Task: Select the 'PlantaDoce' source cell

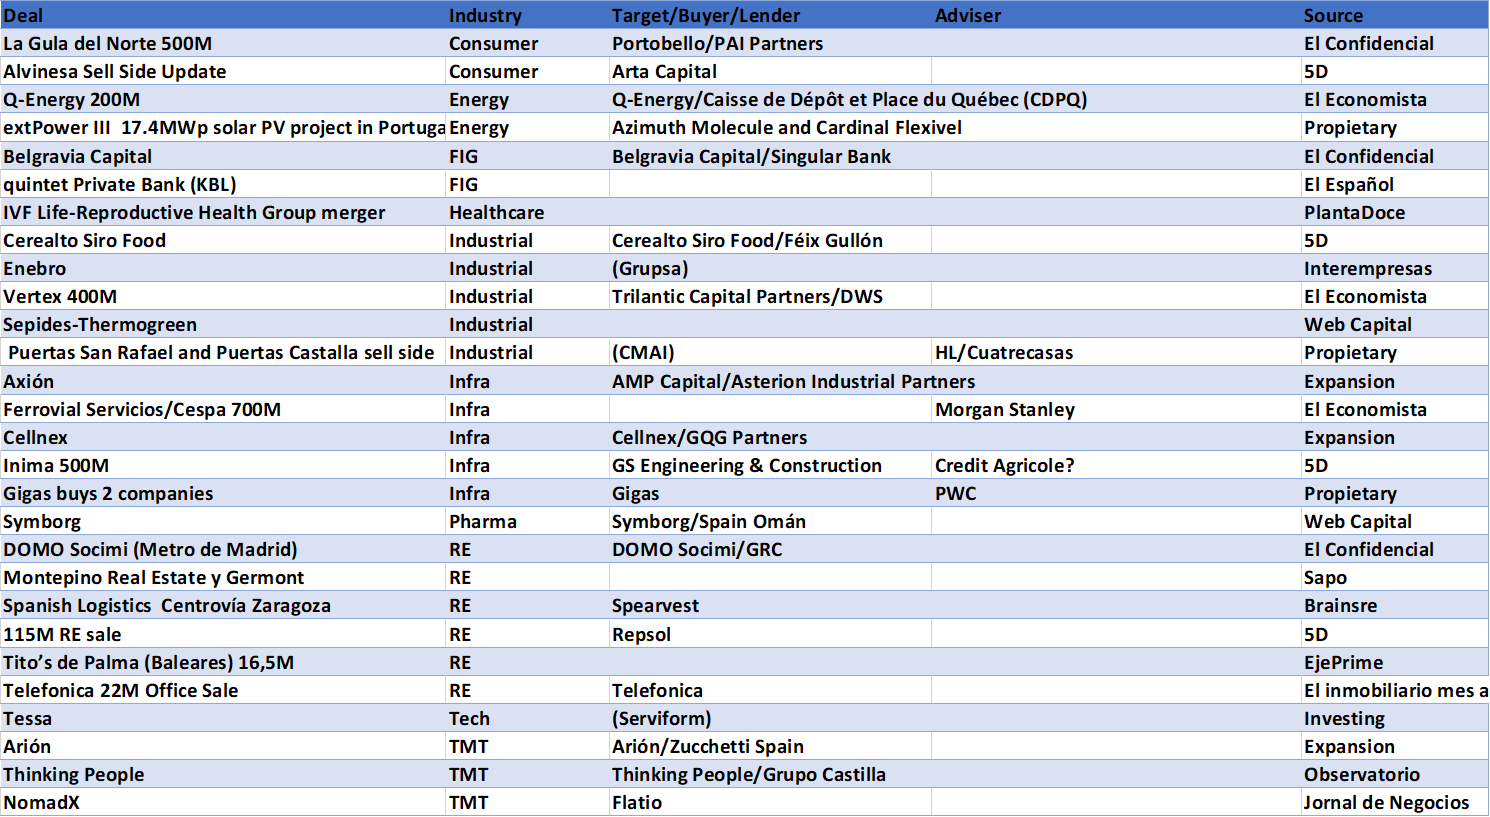Action: click(x=1395, y=212)
